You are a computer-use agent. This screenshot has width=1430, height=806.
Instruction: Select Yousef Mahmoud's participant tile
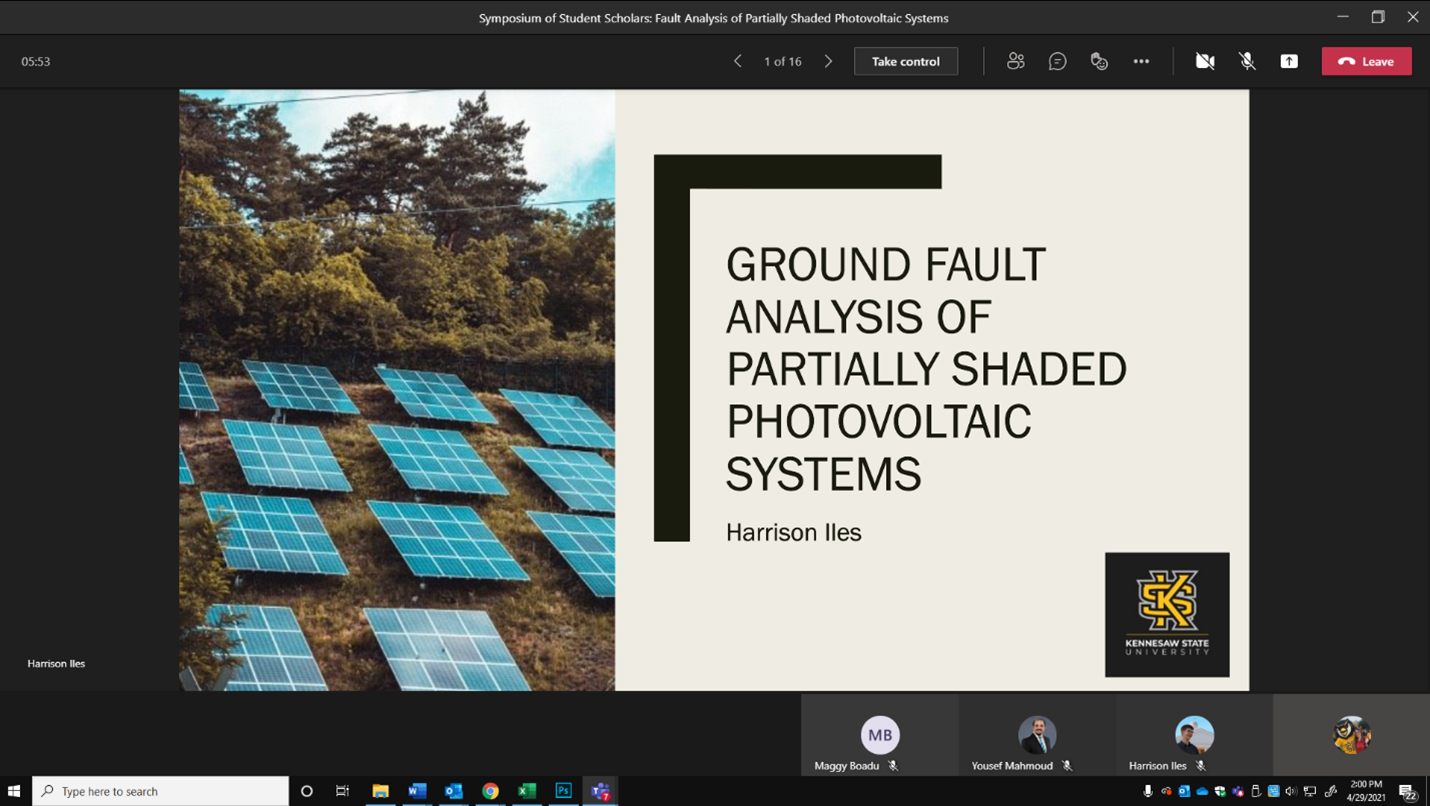coord(1037,737)
